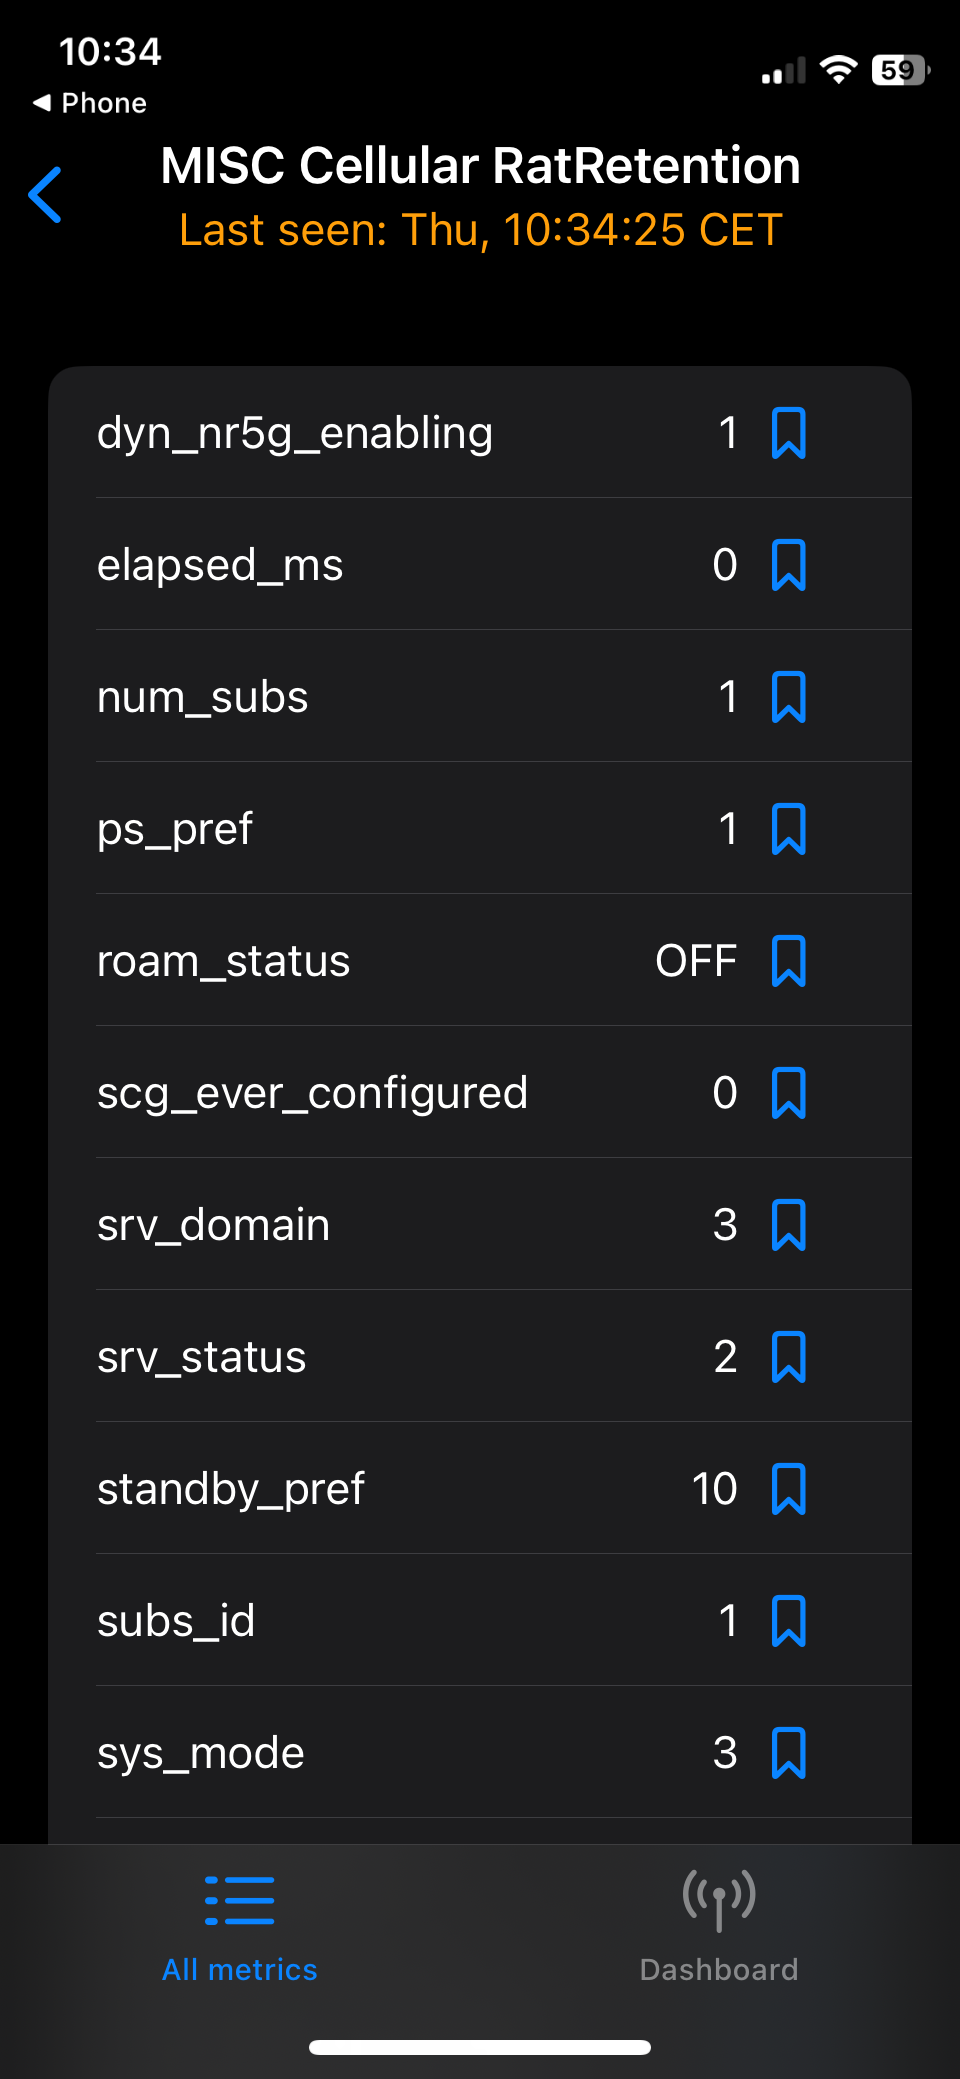
Task: Bookmark the num_subs metric
Action: pyautogui.click(x=788, y=697)
